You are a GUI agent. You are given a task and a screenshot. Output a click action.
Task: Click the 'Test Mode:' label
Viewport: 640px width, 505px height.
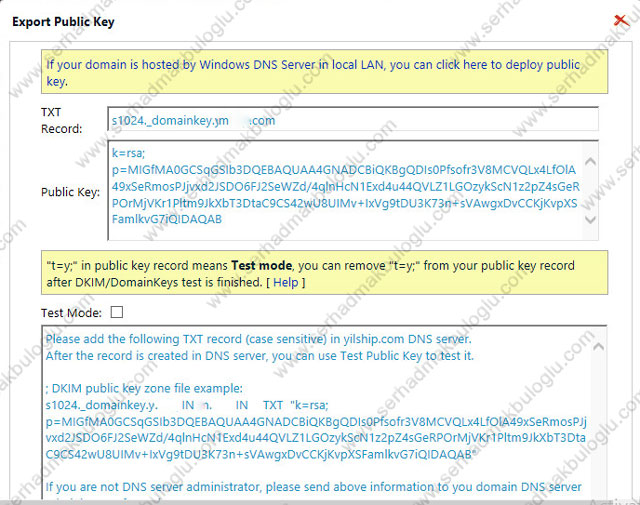[x=66, y=312]
